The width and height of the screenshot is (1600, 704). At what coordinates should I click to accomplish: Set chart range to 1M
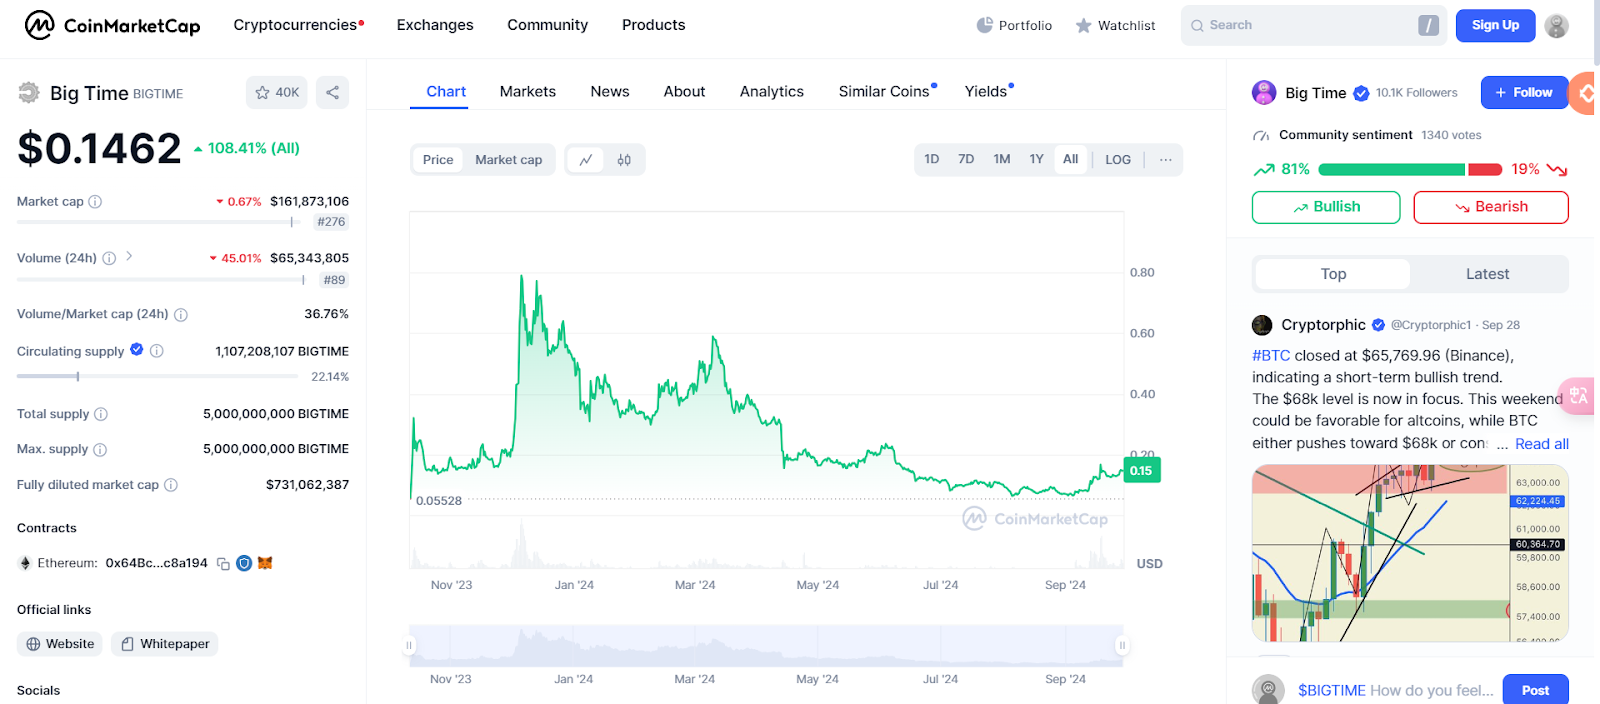click(1002, 160)
